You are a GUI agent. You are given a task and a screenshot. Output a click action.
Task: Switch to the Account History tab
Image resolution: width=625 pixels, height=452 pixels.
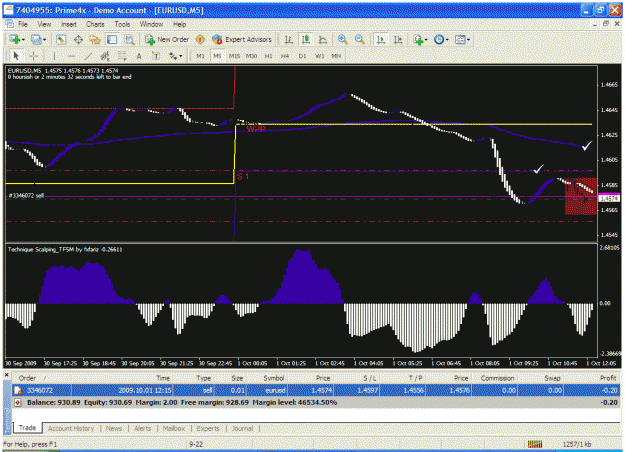[x=71, y=428]
